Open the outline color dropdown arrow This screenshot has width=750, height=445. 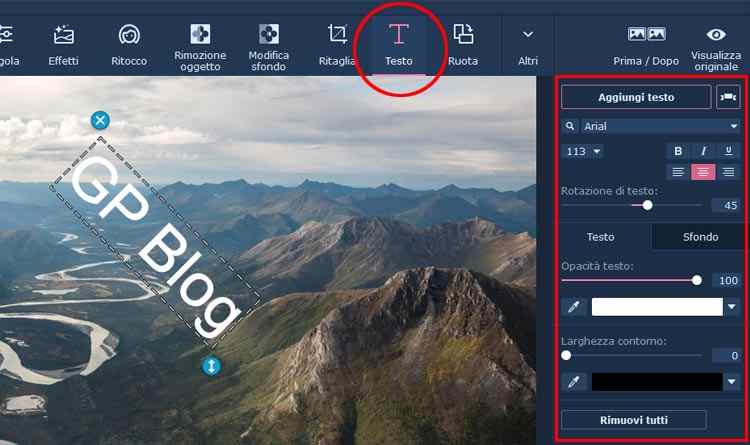click(x=732, y=382)
